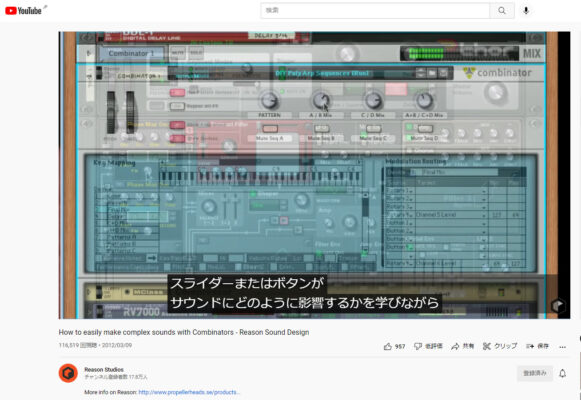The image size is (581, 400).
Task: Step patches with up/down arrows
Action: [421, 73]
